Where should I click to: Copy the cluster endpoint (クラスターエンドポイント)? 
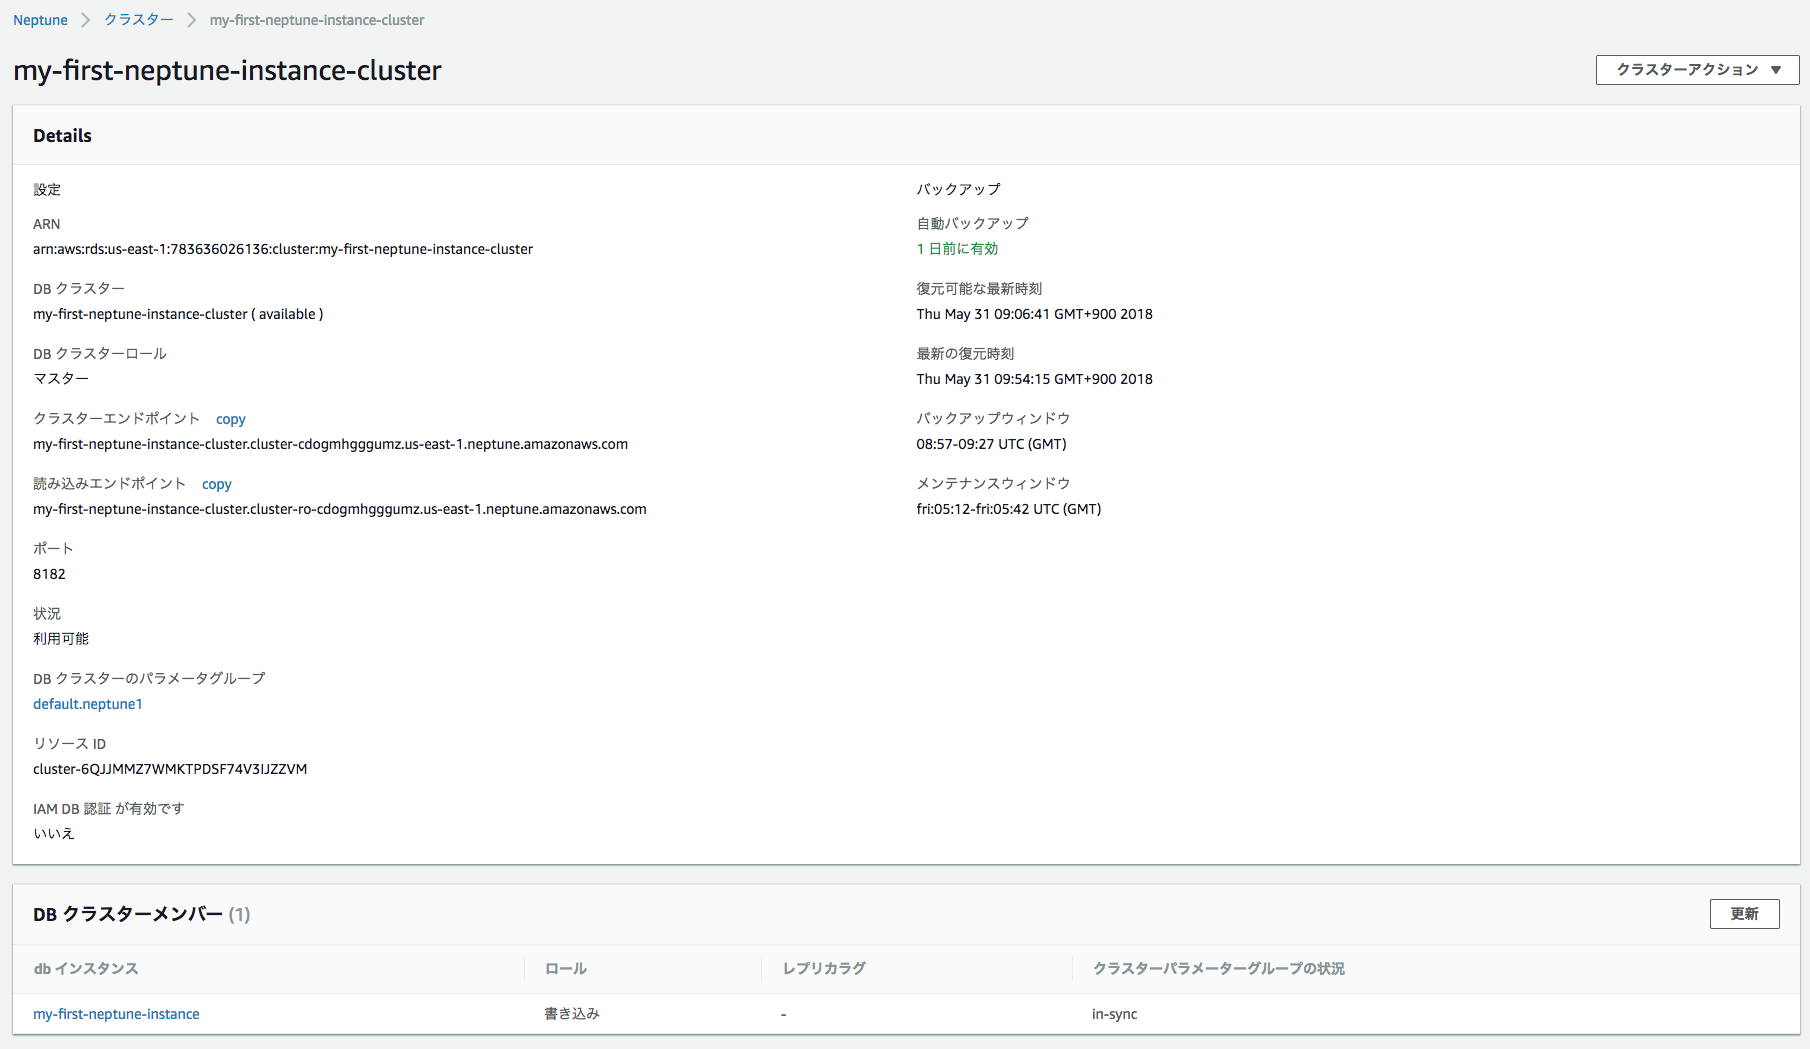point(230,419)
